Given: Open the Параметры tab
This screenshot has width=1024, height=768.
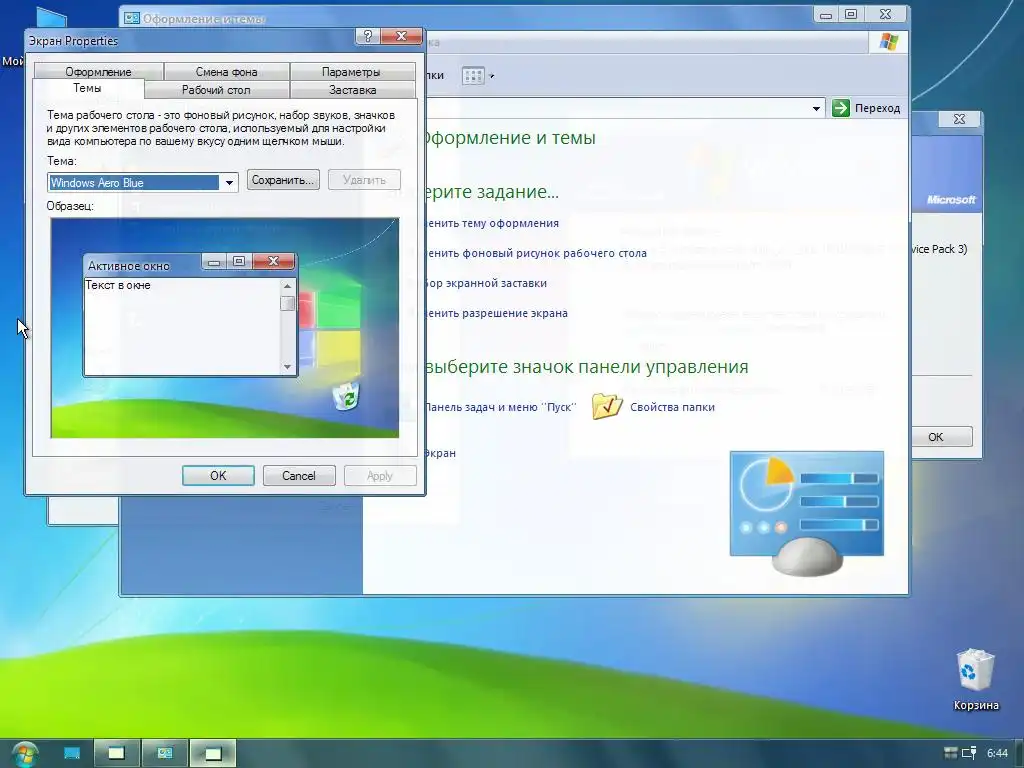Looking at the screenshot, I should [351, 71].
